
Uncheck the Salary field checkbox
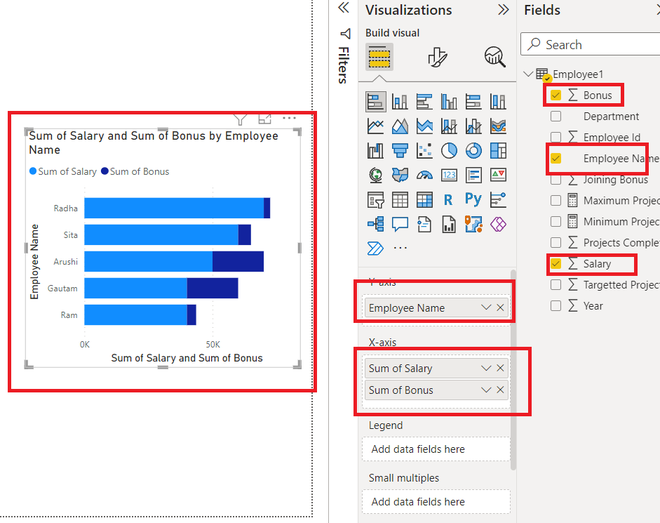(556, 264)
